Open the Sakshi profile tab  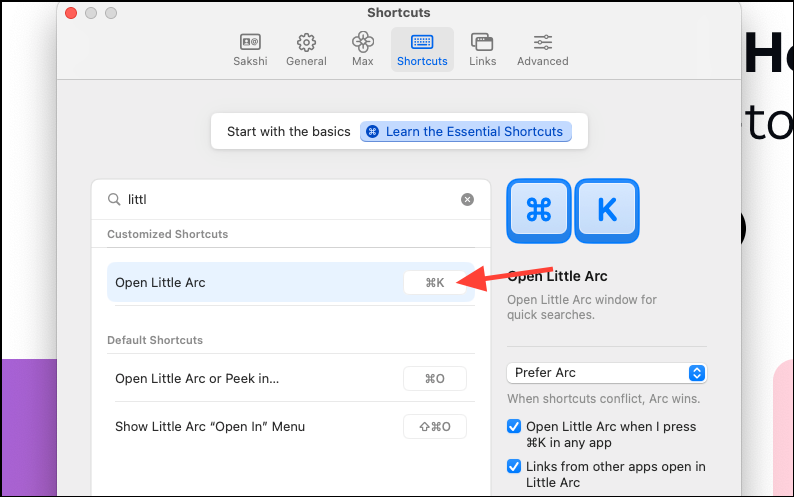pos(250,50)
